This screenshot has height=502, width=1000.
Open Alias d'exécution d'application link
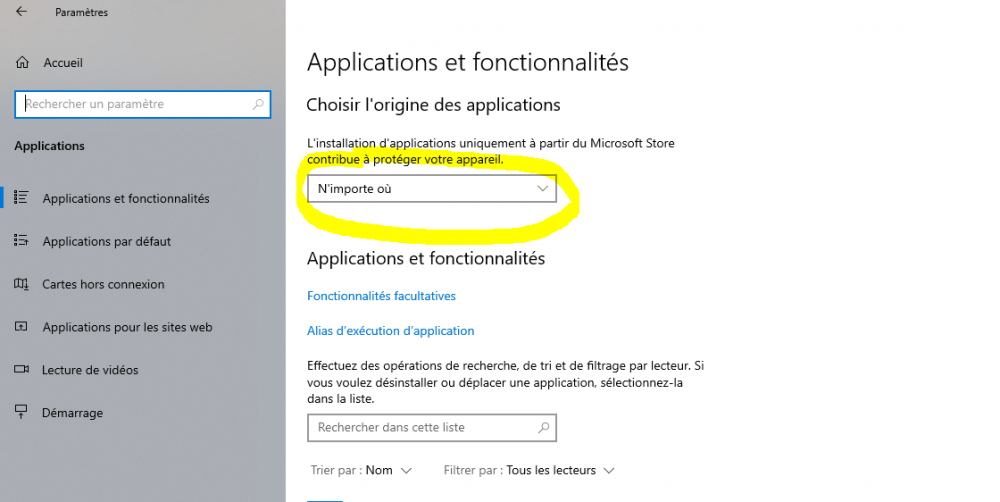tap(390, 331)
